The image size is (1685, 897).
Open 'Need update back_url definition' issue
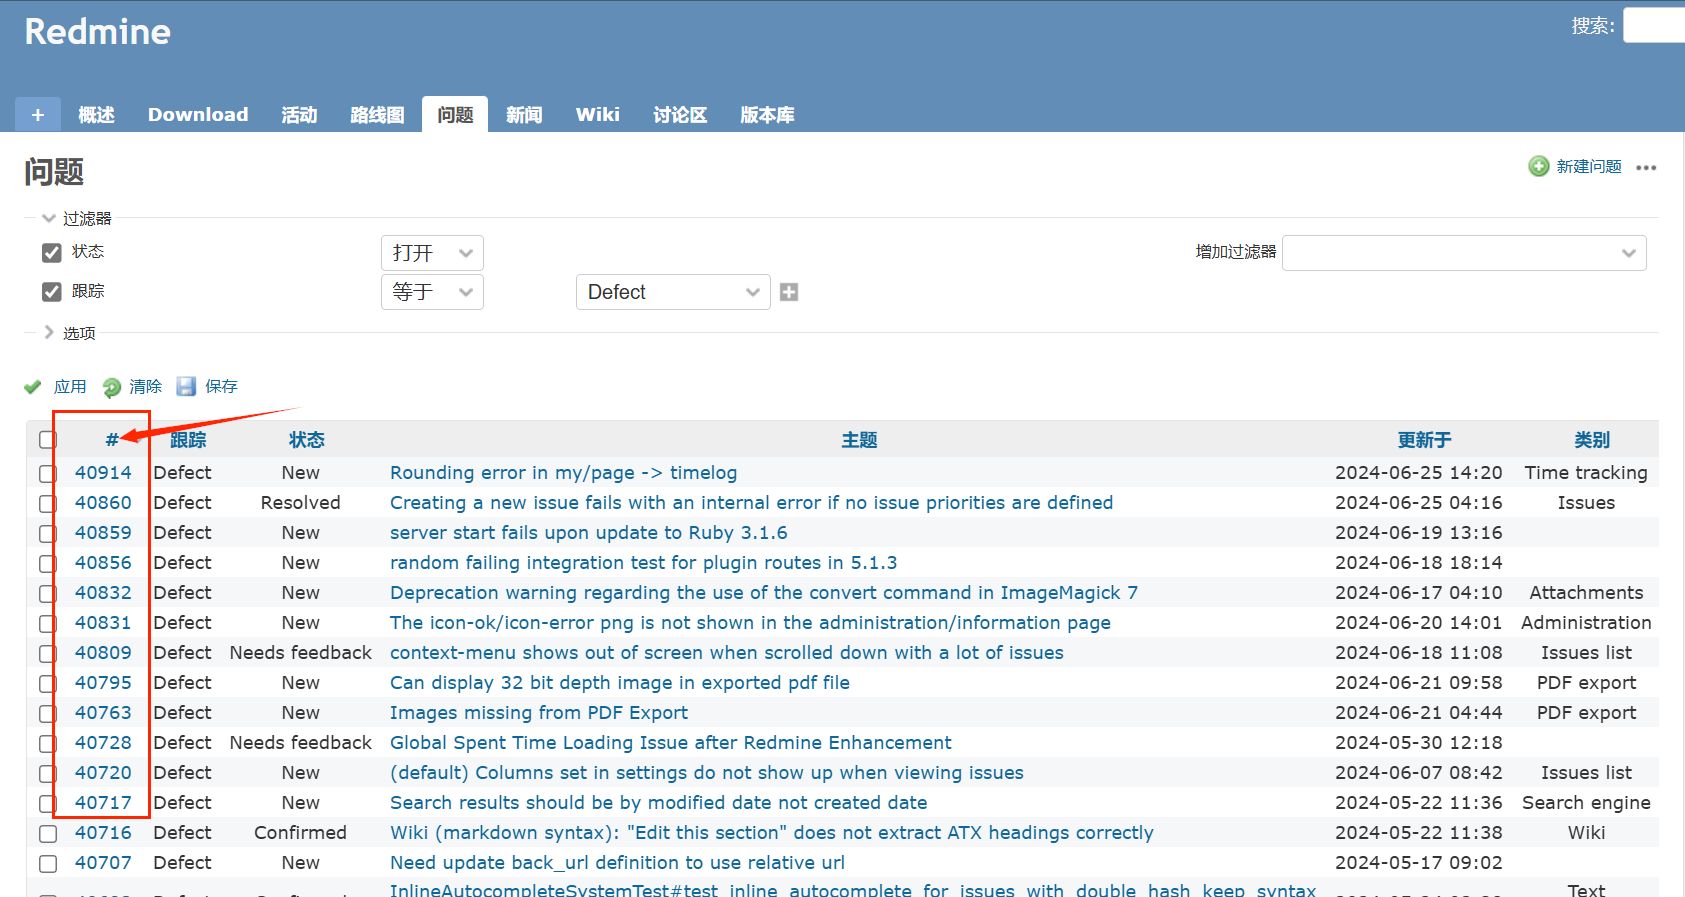tap(617, 863)
